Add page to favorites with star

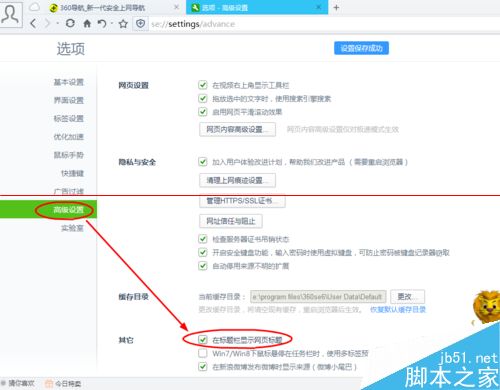(123, 24)
